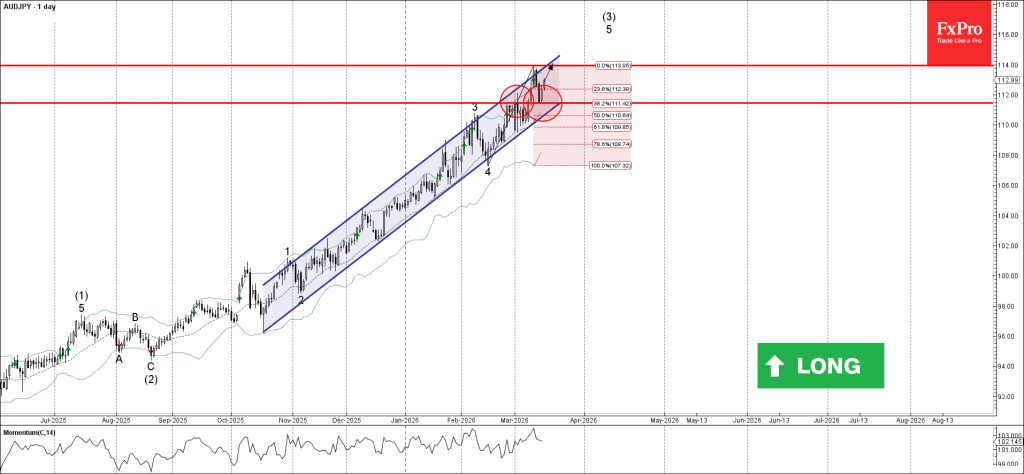The image size is (1024, 474).
Task: Click the 102.00 price axis label
Action: pos(1008,246)
